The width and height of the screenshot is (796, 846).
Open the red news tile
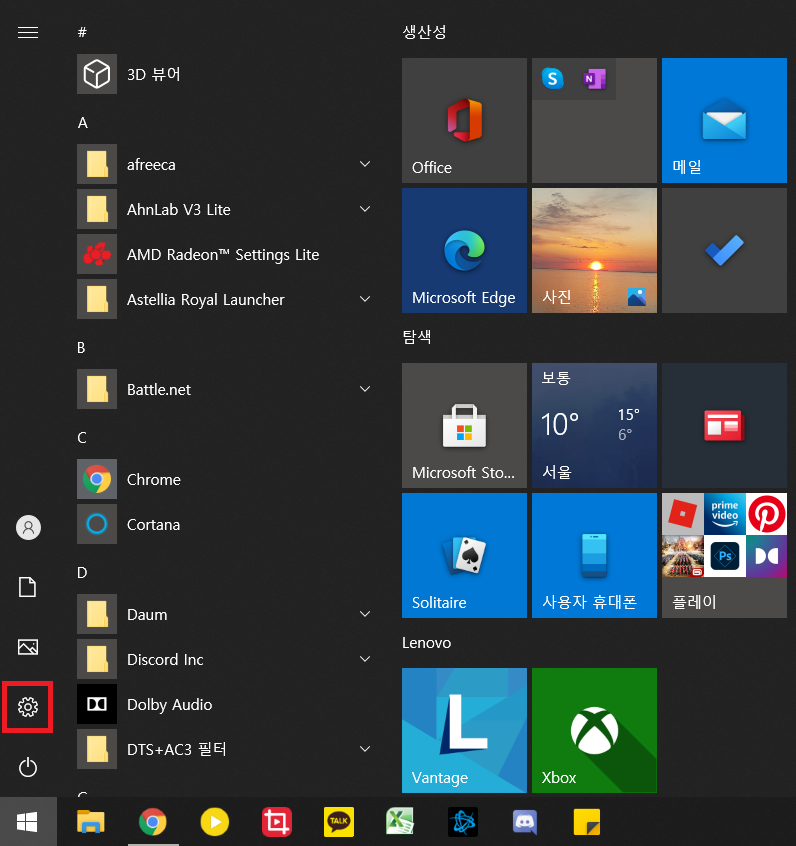pyautogui.click(x=724, y=426)
